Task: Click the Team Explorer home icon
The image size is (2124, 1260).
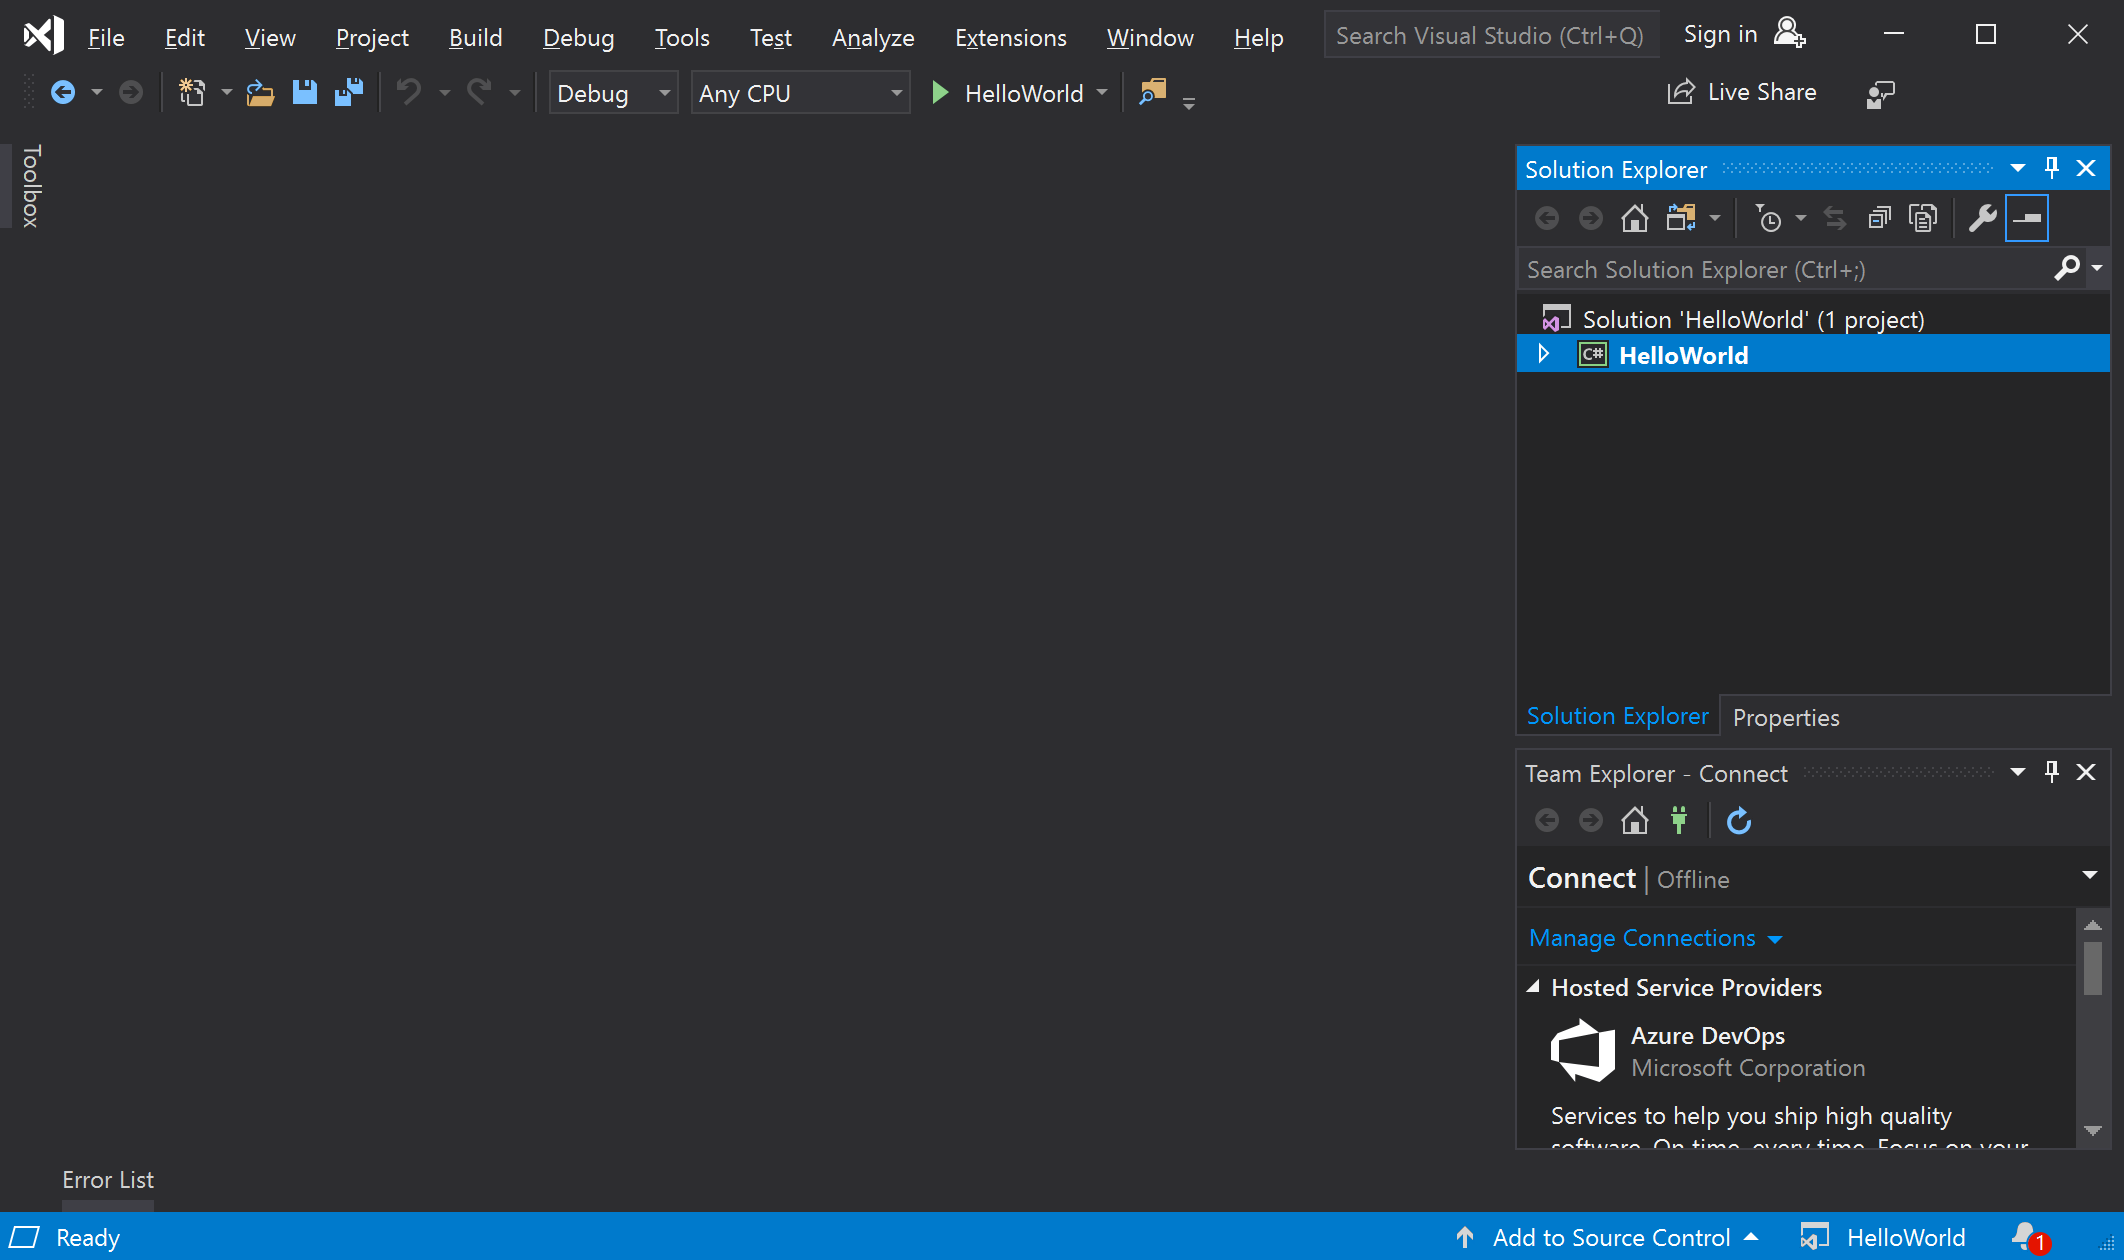Action: [x=1634, y=820]
